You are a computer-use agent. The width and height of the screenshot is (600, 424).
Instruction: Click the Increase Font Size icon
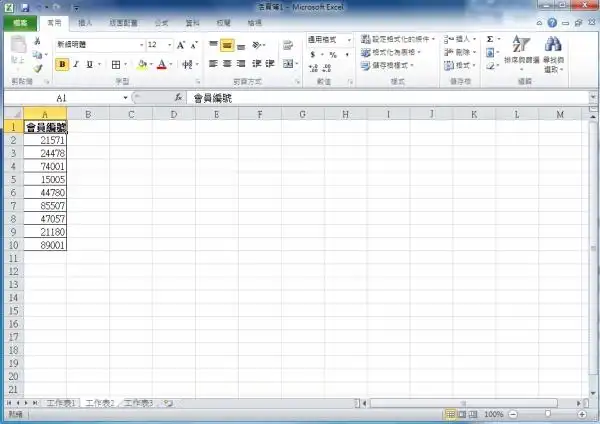click(181, 45)
